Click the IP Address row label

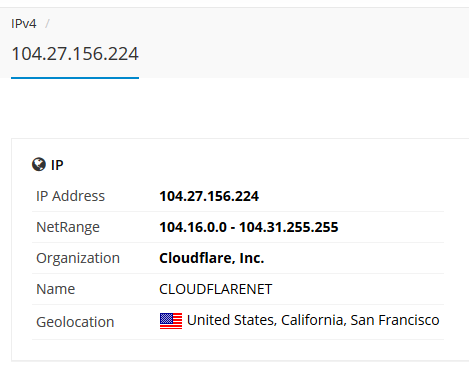(x=70, y=196)
